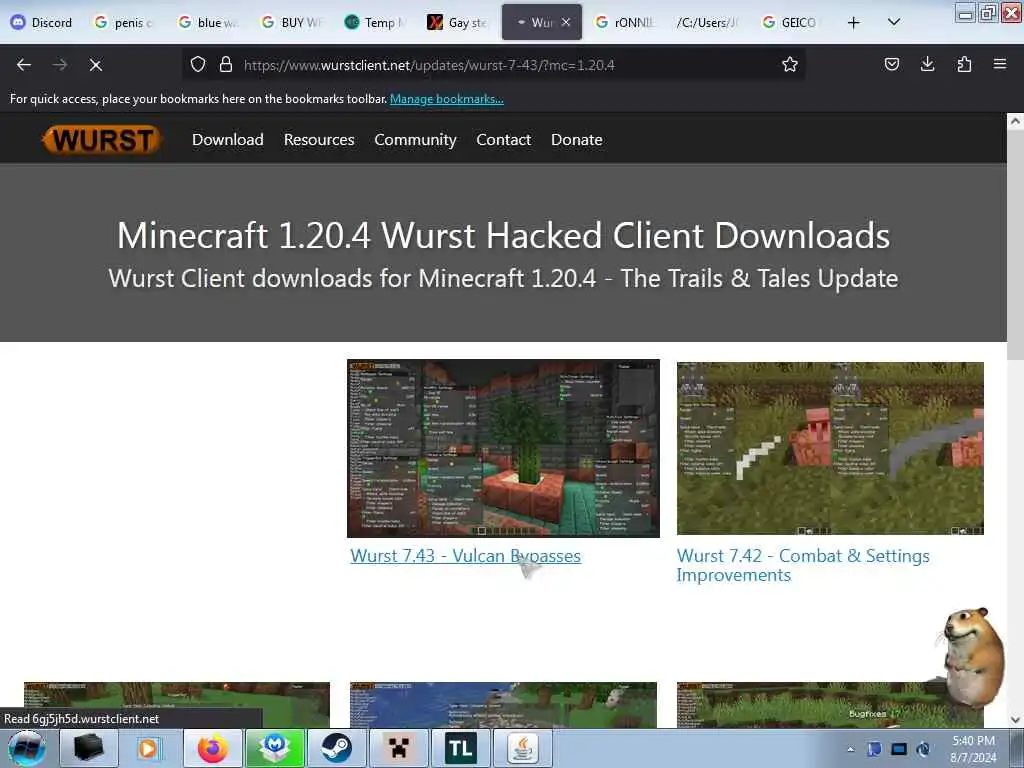Click the Wurst 7.43 screenshot thumbnail
Viewport: 1024px width, 768px height.
coord(504,448)
